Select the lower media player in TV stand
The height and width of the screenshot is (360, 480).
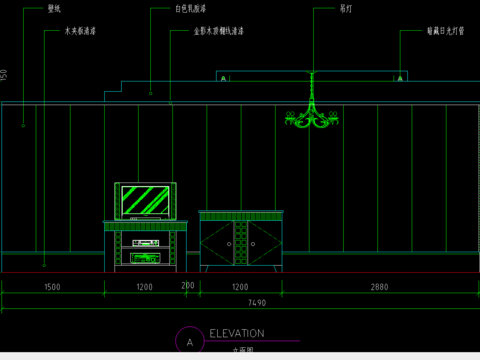(x=145, y=258)
